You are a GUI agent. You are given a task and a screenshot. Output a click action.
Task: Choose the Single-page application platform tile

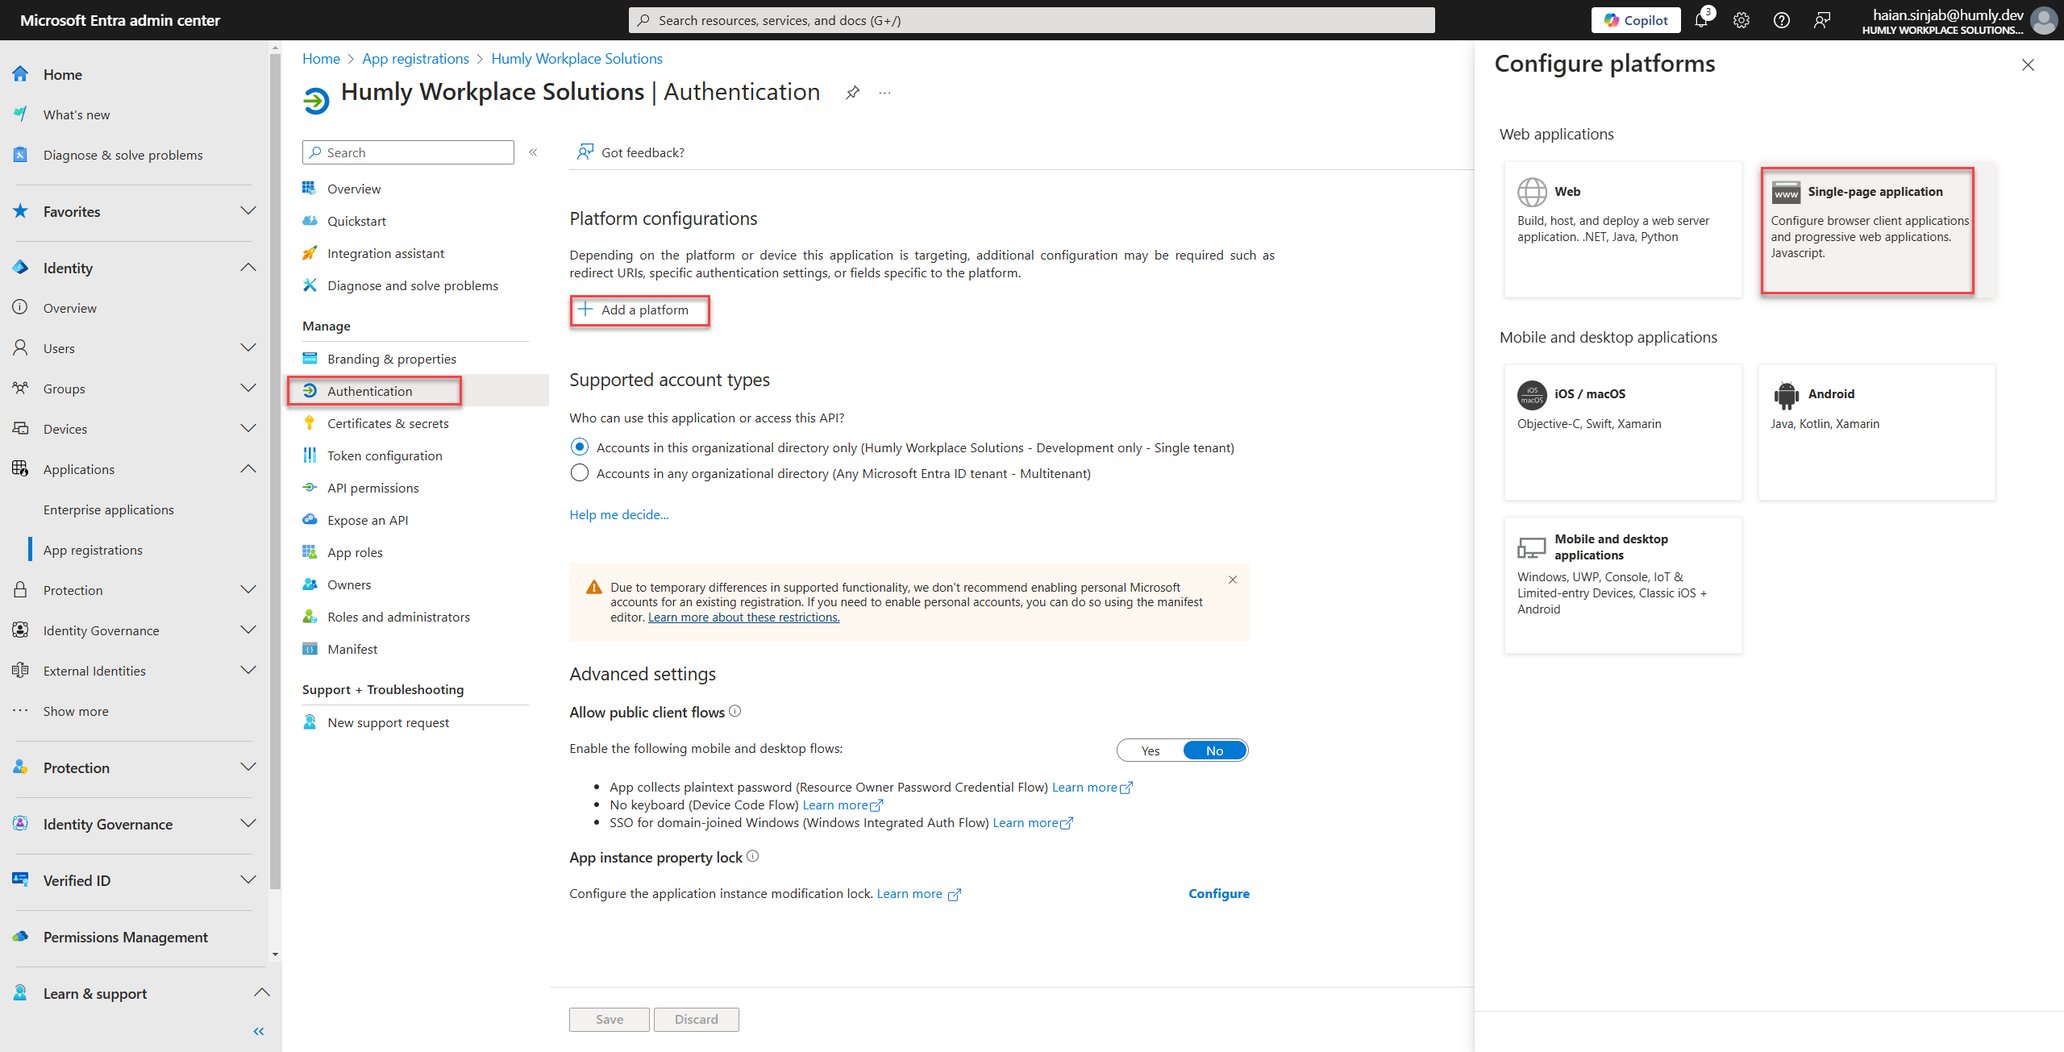pyautogui.click(x=1867, y=230)
